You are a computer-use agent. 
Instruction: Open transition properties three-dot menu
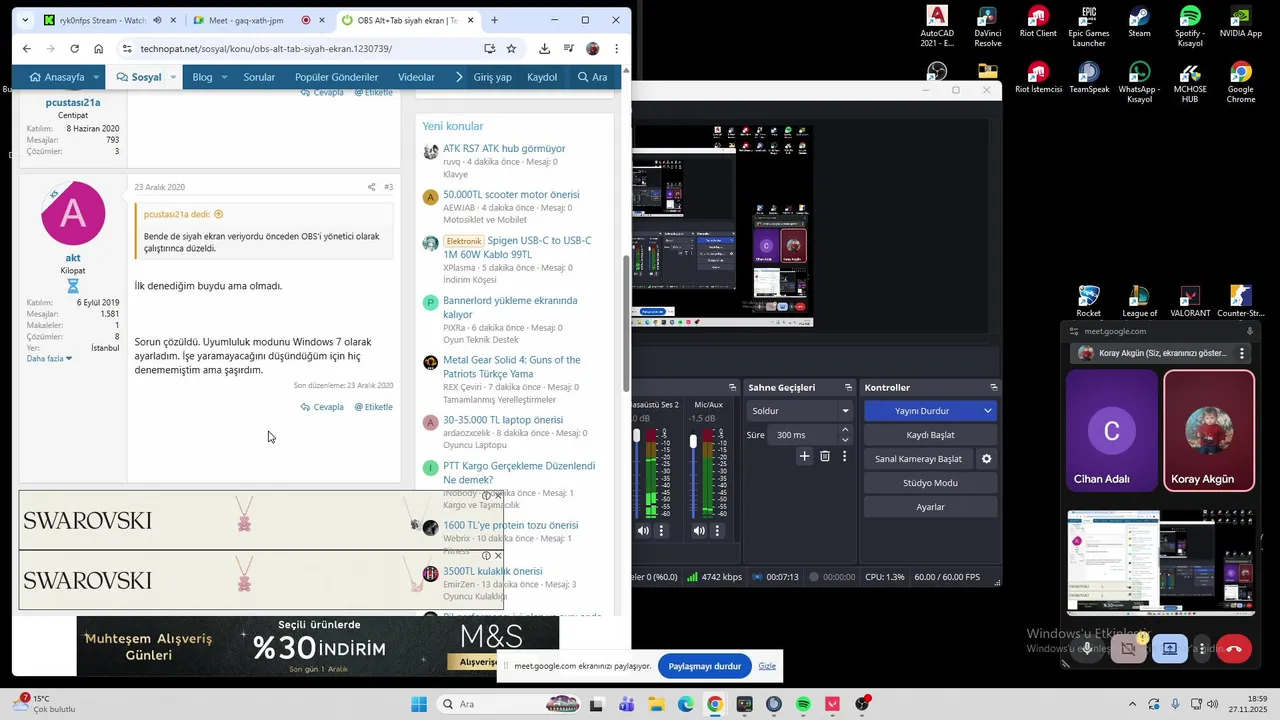coord(844,456)
